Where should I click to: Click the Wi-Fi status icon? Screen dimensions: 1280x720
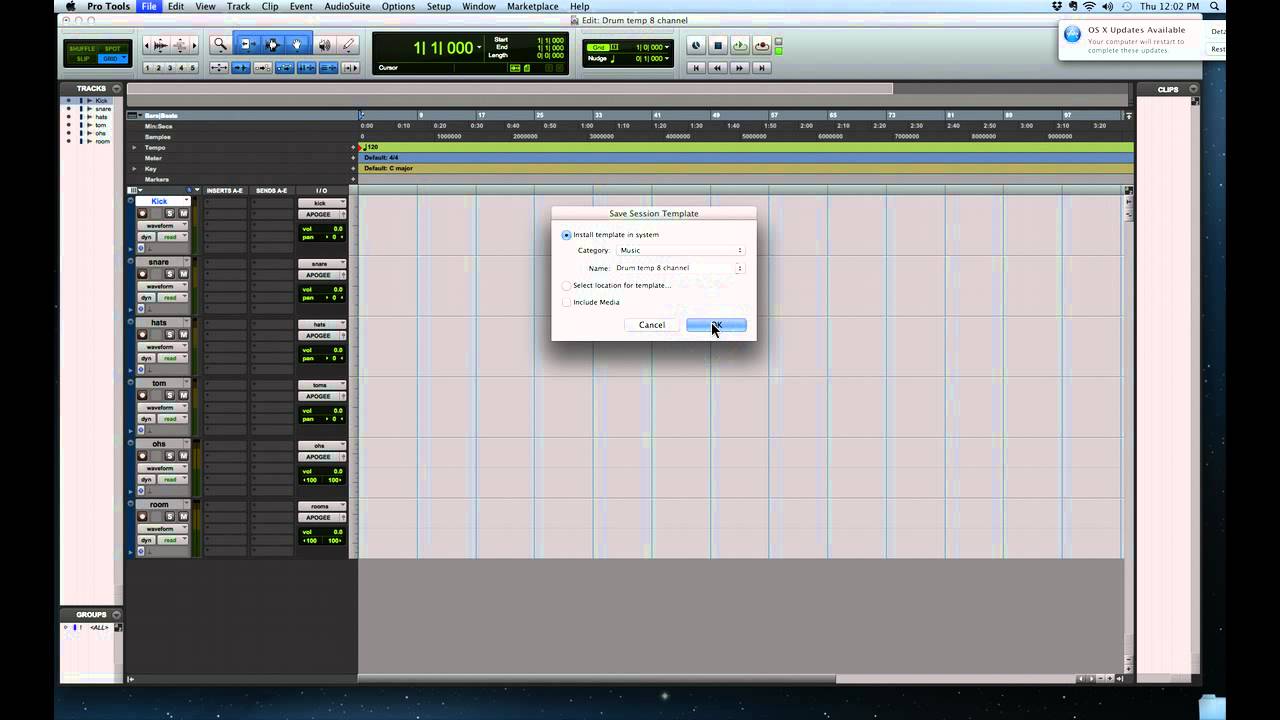[1089, 6]
